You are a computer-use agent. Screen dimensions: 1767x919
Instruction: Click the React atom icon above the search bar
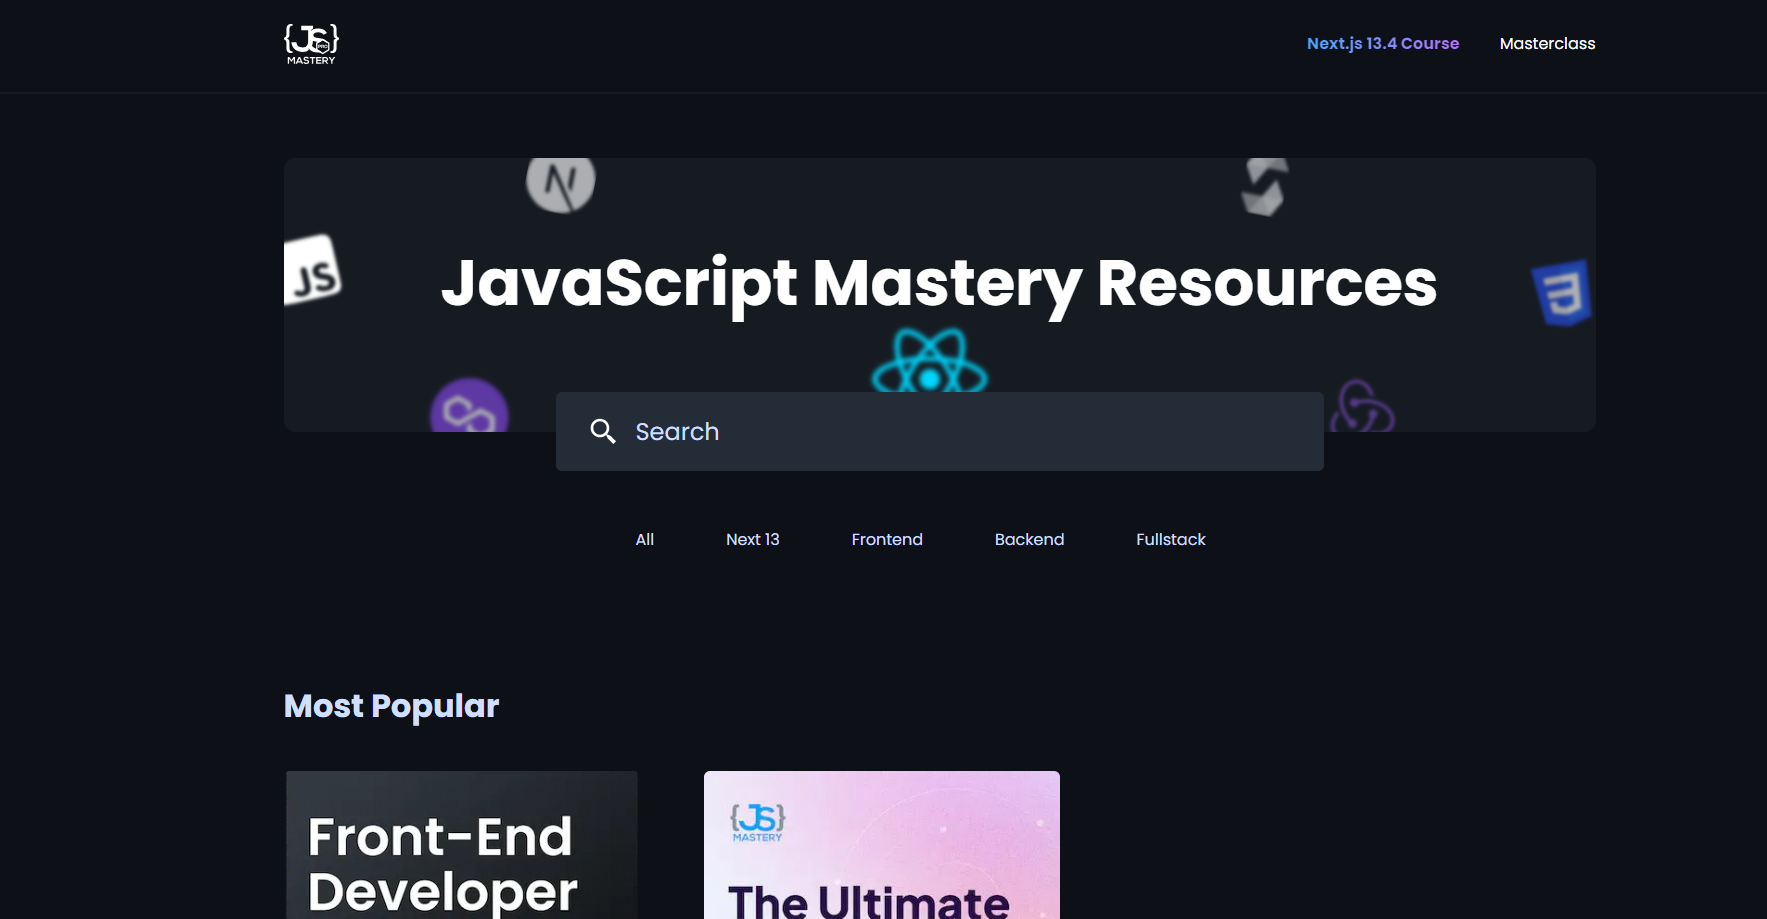pyautogui.click(x=930, y=362)
